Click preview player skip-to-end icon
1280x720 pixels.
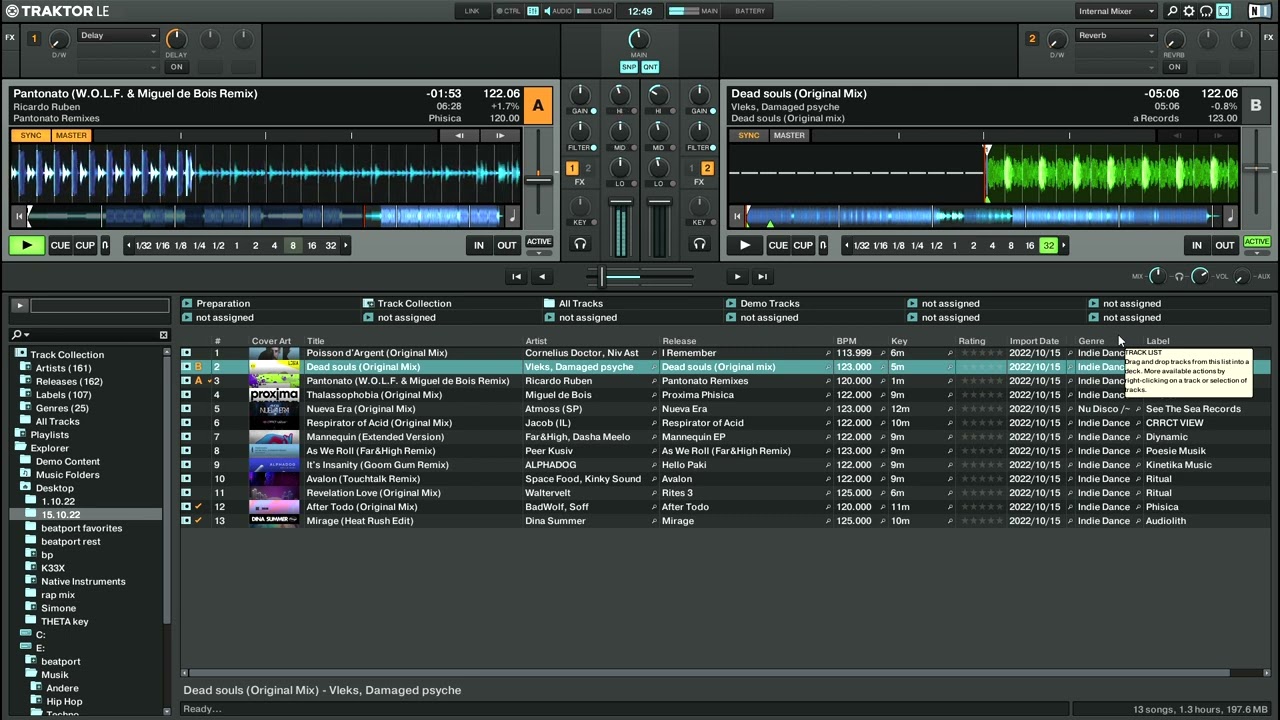point(762,277)
